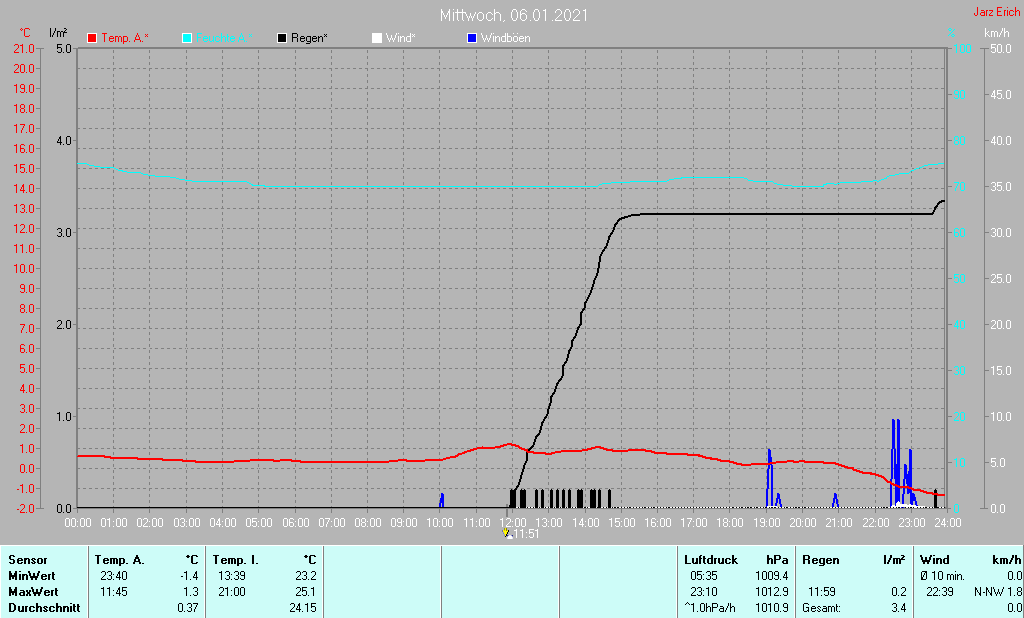Click the 'Gesamt:' rain total label
1024x618 pixels.
(x=822, y=608)
